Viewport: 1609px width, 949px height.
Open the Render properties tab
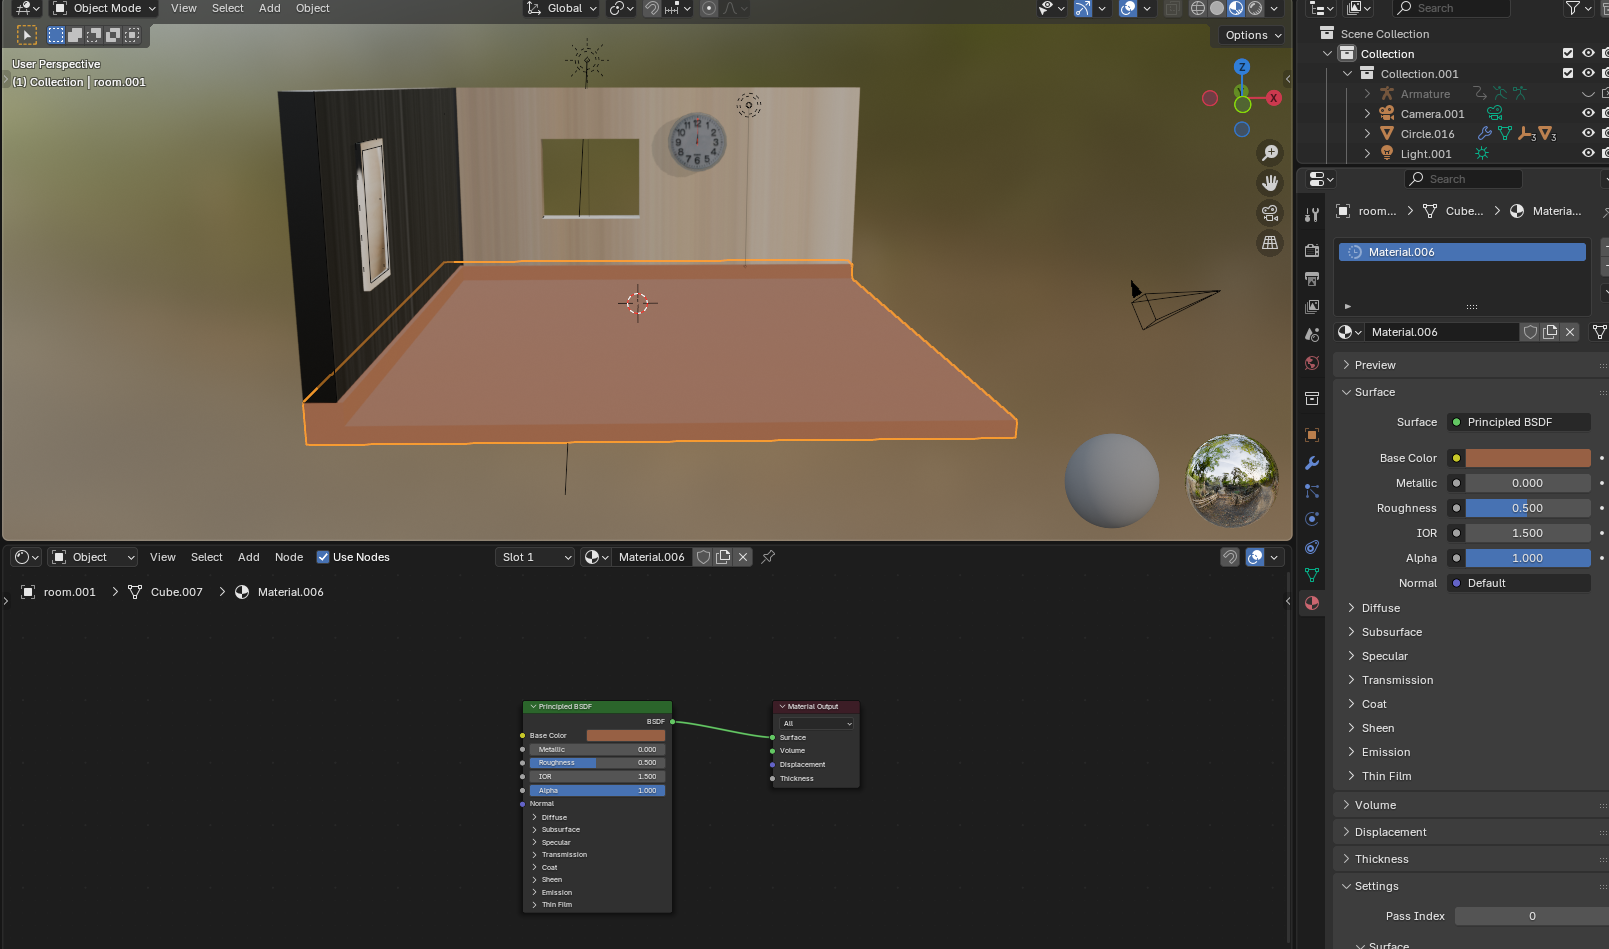click(x=1312, y=251)
